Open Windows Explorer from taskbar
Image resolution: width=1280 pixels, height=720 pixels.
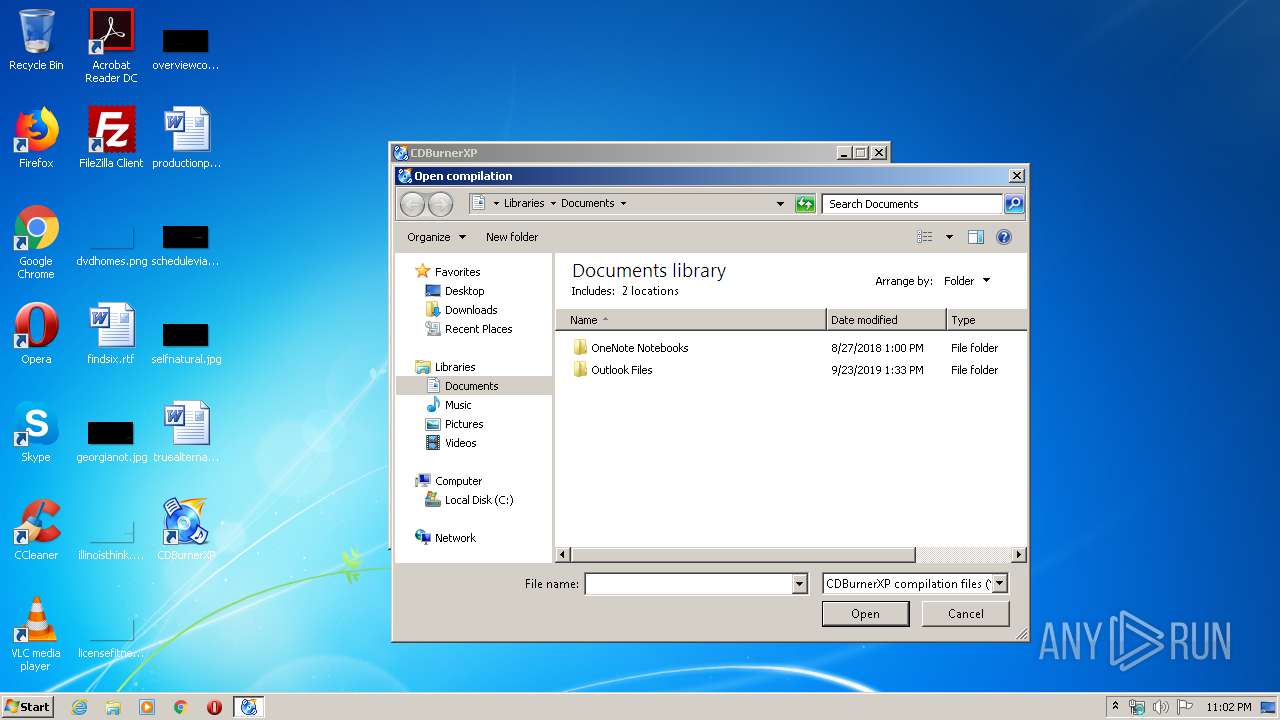(x=113, y=707)
